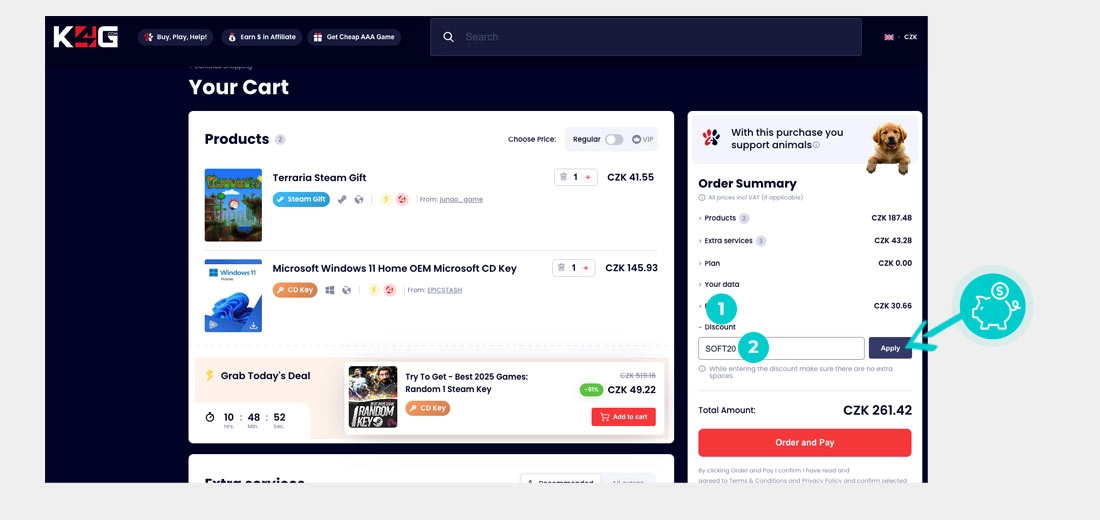Apply the discount code
Screen dimensions: 1100x520
[x=890, y=348]
